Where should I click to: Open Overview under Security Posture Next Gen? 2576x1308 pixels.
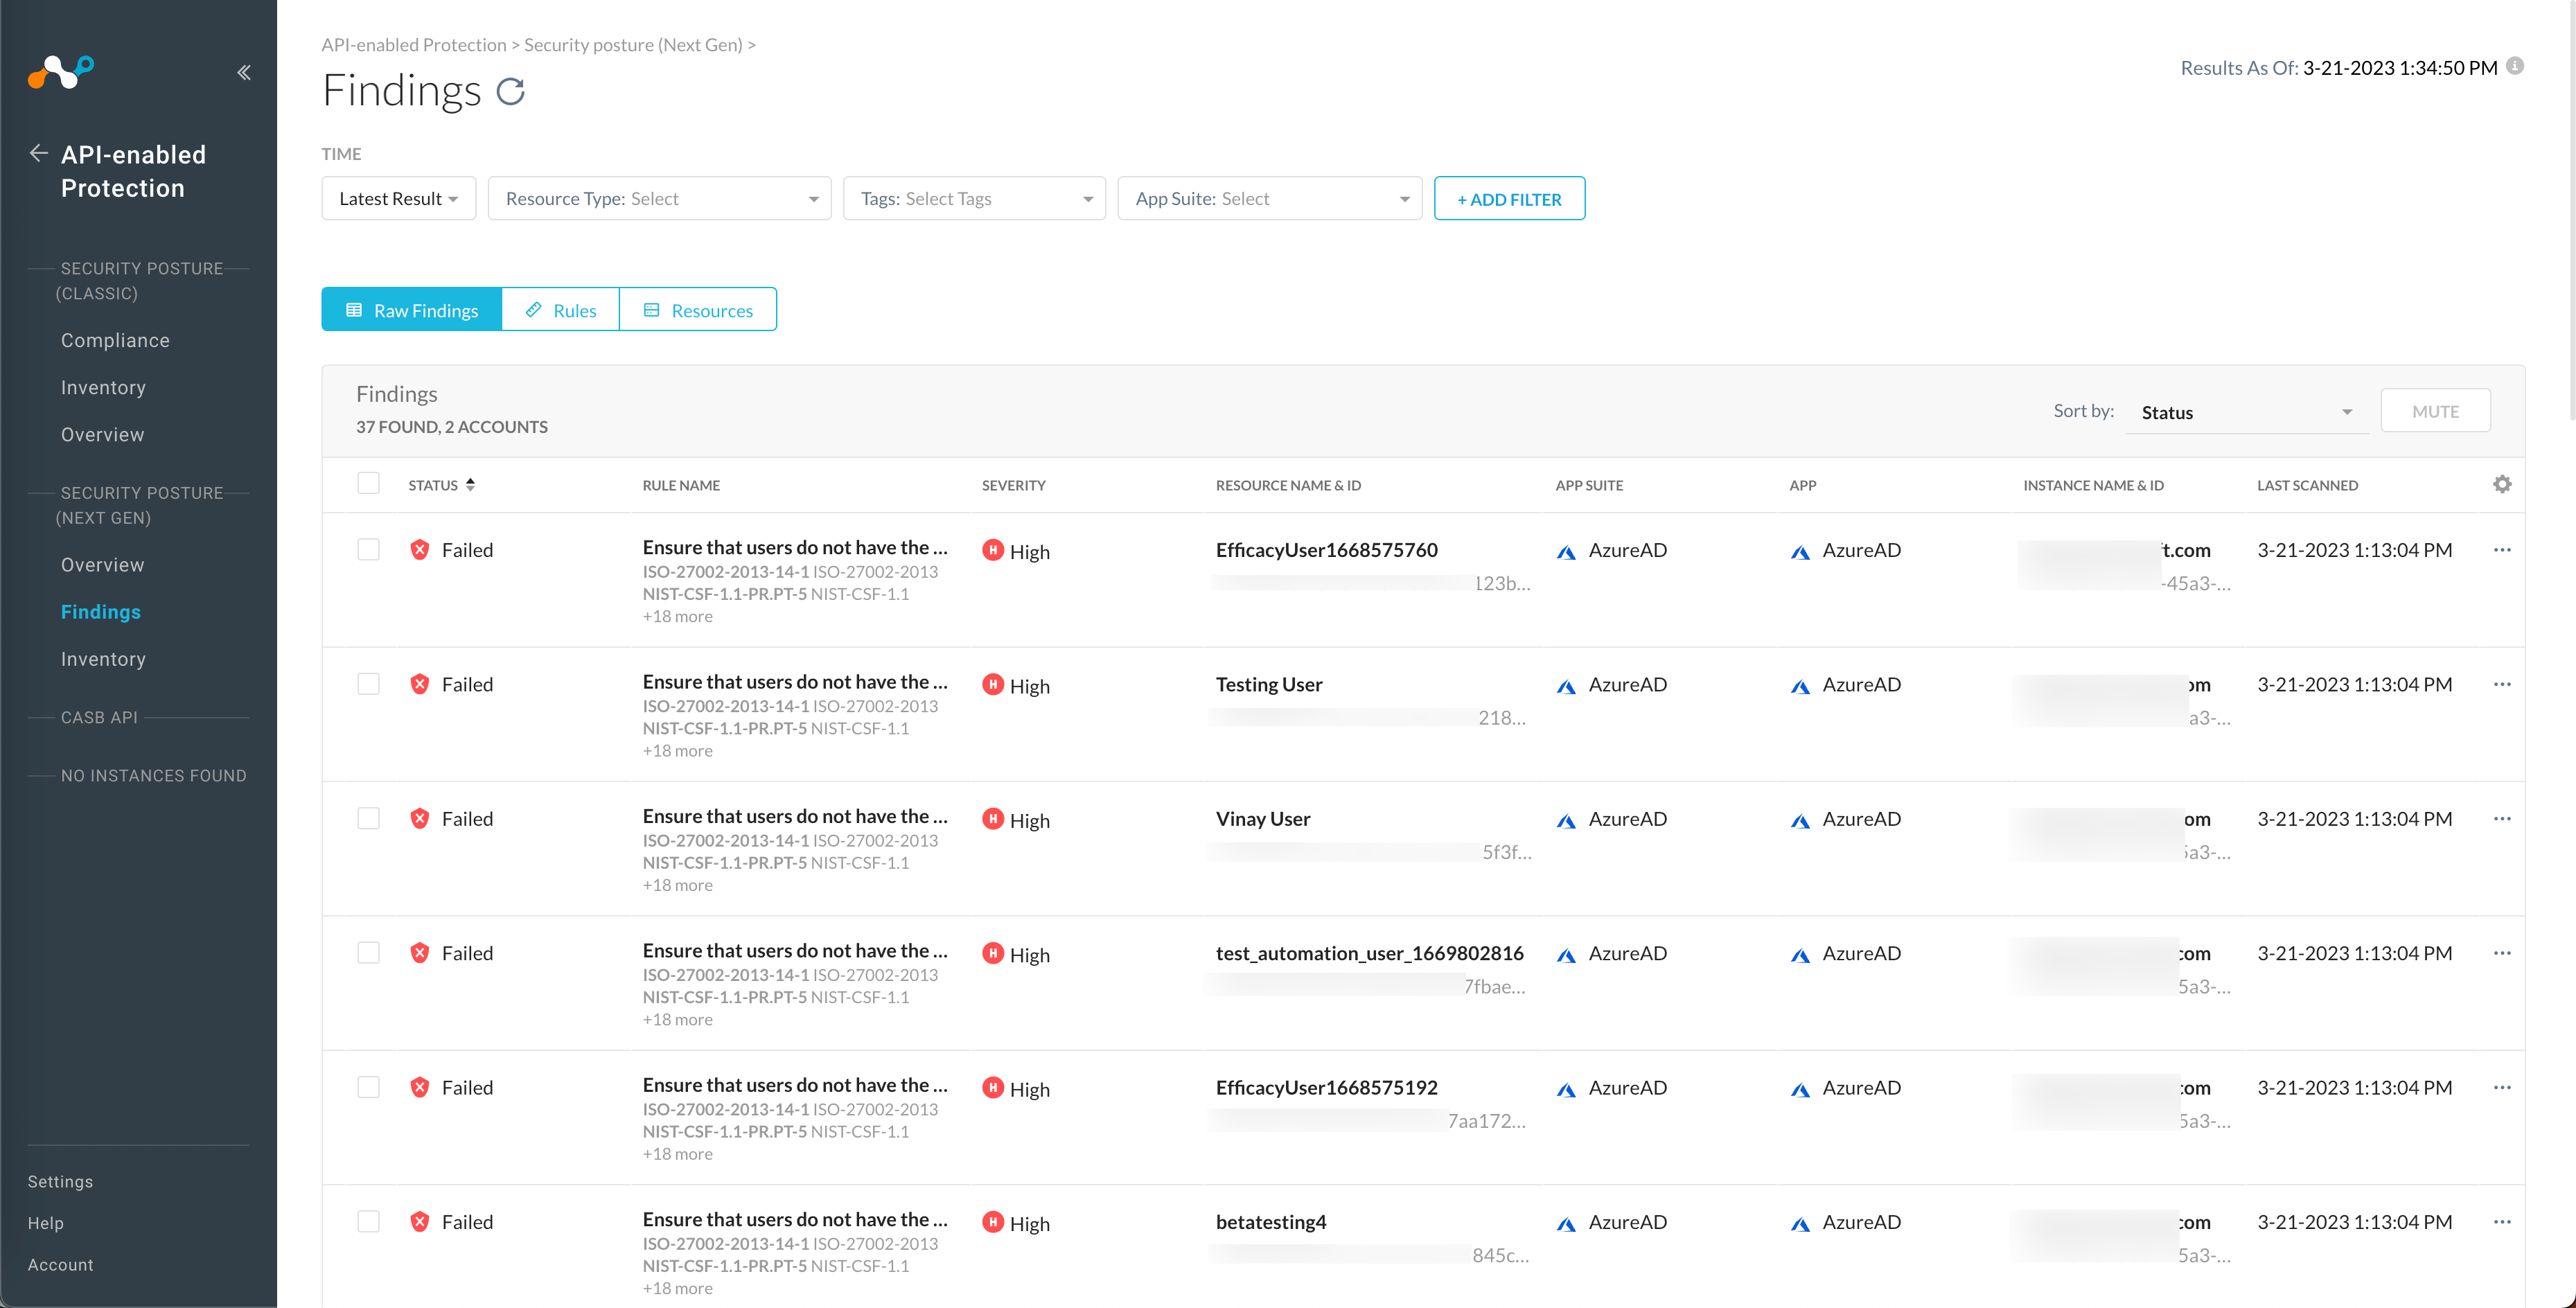102,564
